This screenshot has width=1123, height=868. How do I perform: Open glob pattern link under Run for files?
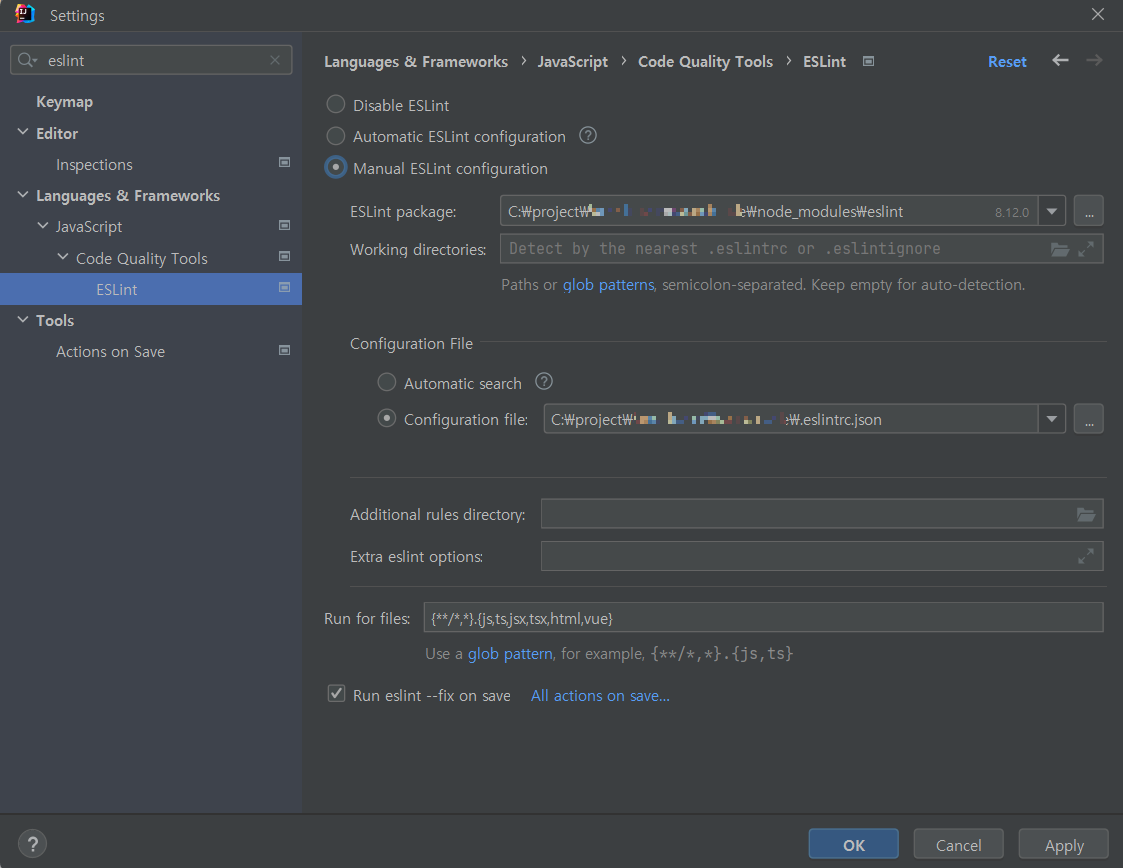(510, 653)
